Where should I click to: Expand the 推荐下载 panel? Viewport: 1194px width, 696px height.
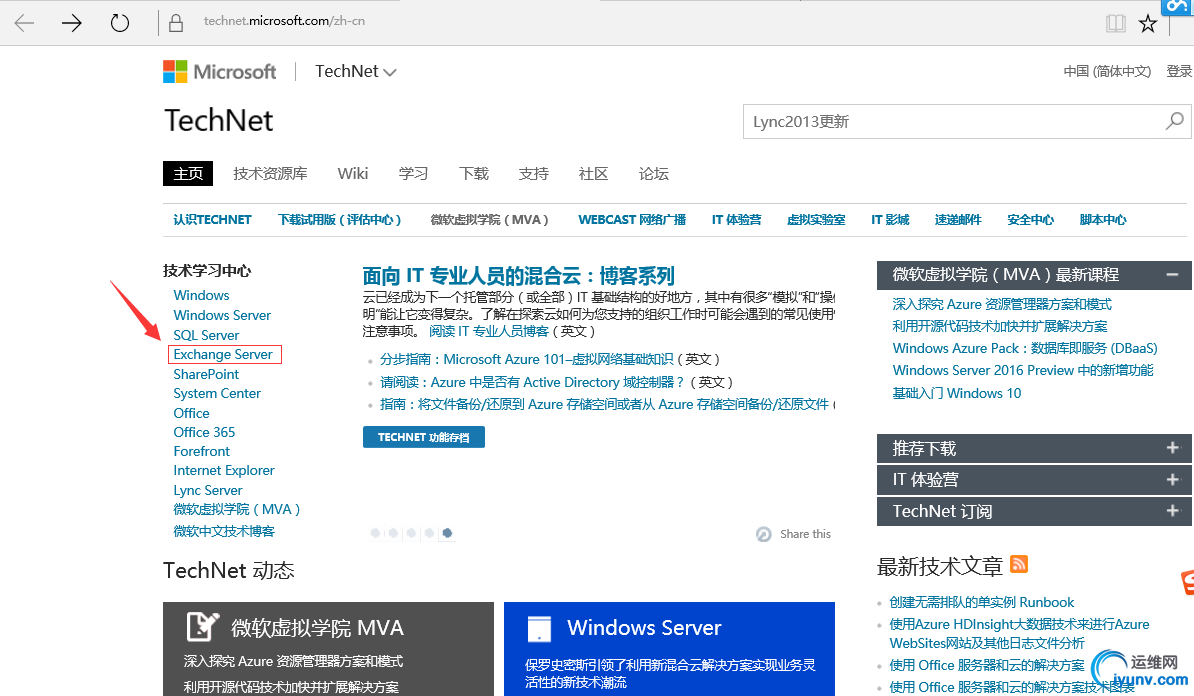(1173, 448)
